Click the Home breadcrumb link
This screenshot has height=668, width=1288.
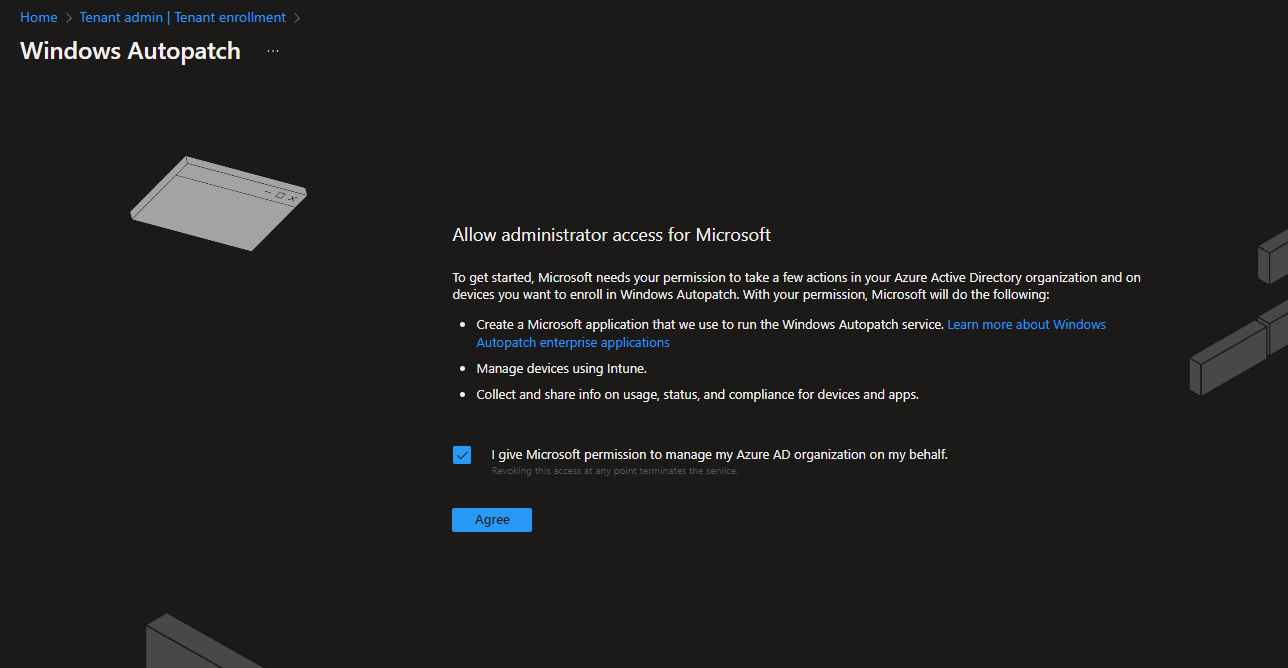tap(38, 17)
